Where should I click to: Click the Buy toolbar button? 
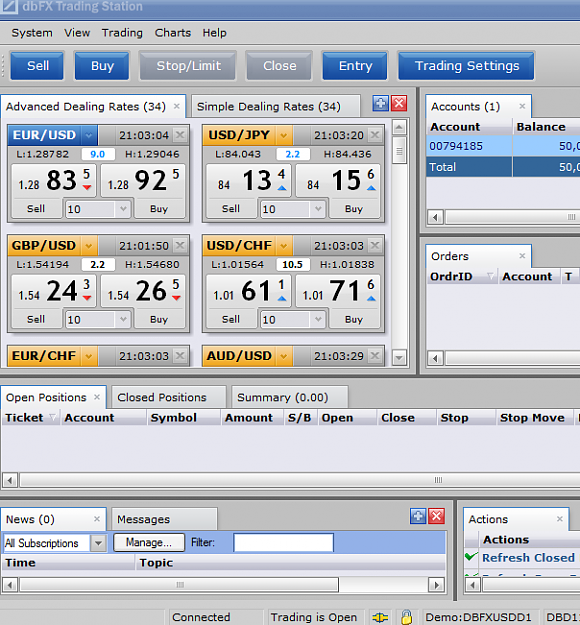[102, 66]
